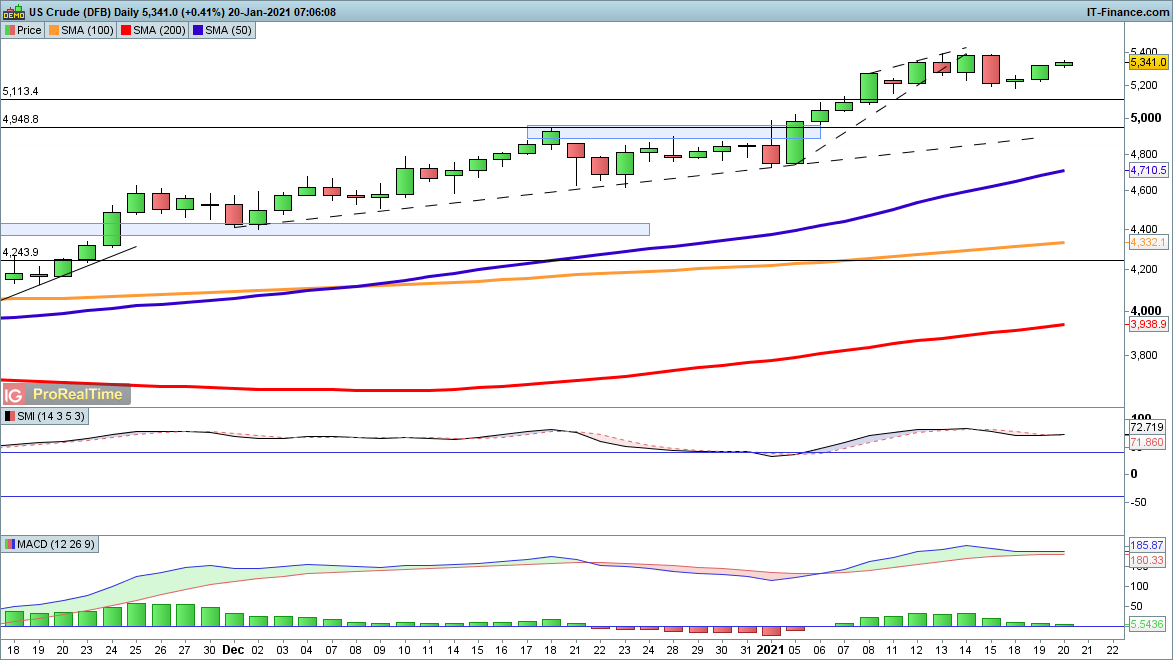Select the SMA (200) indicator label
Screen dimensions: 1173x660
tap(155, 30)
